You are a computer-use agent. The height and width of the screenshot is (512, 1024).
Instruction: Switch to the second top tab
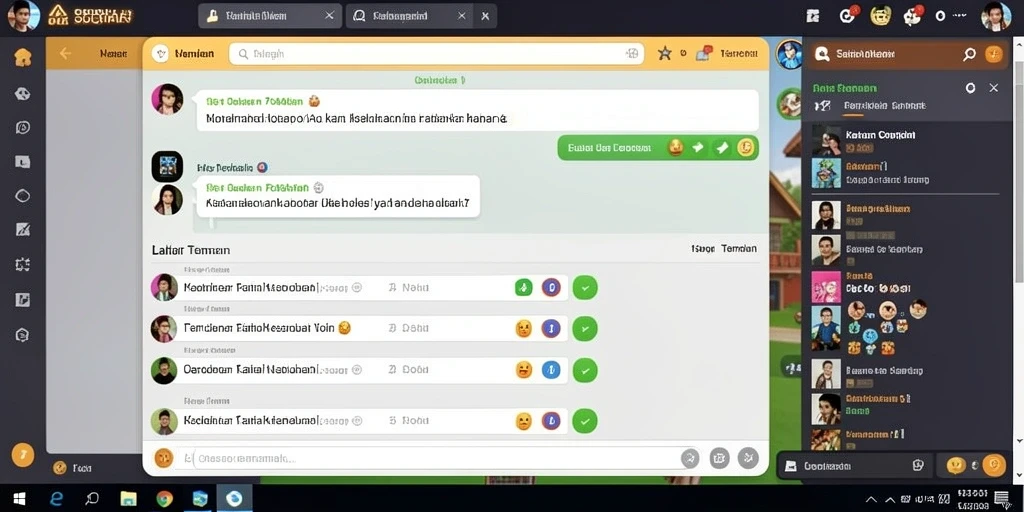click(409, 16)
